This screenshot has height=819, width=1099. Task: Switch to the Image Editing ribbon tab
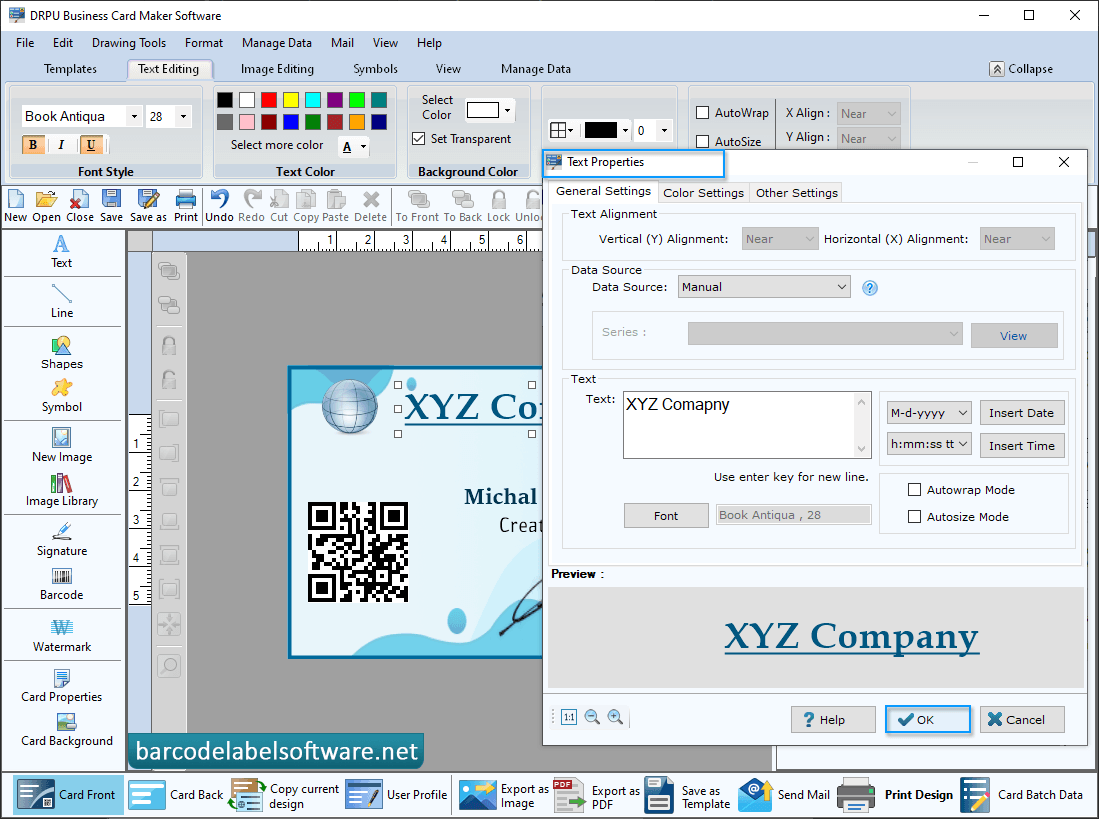coord(278,69)
